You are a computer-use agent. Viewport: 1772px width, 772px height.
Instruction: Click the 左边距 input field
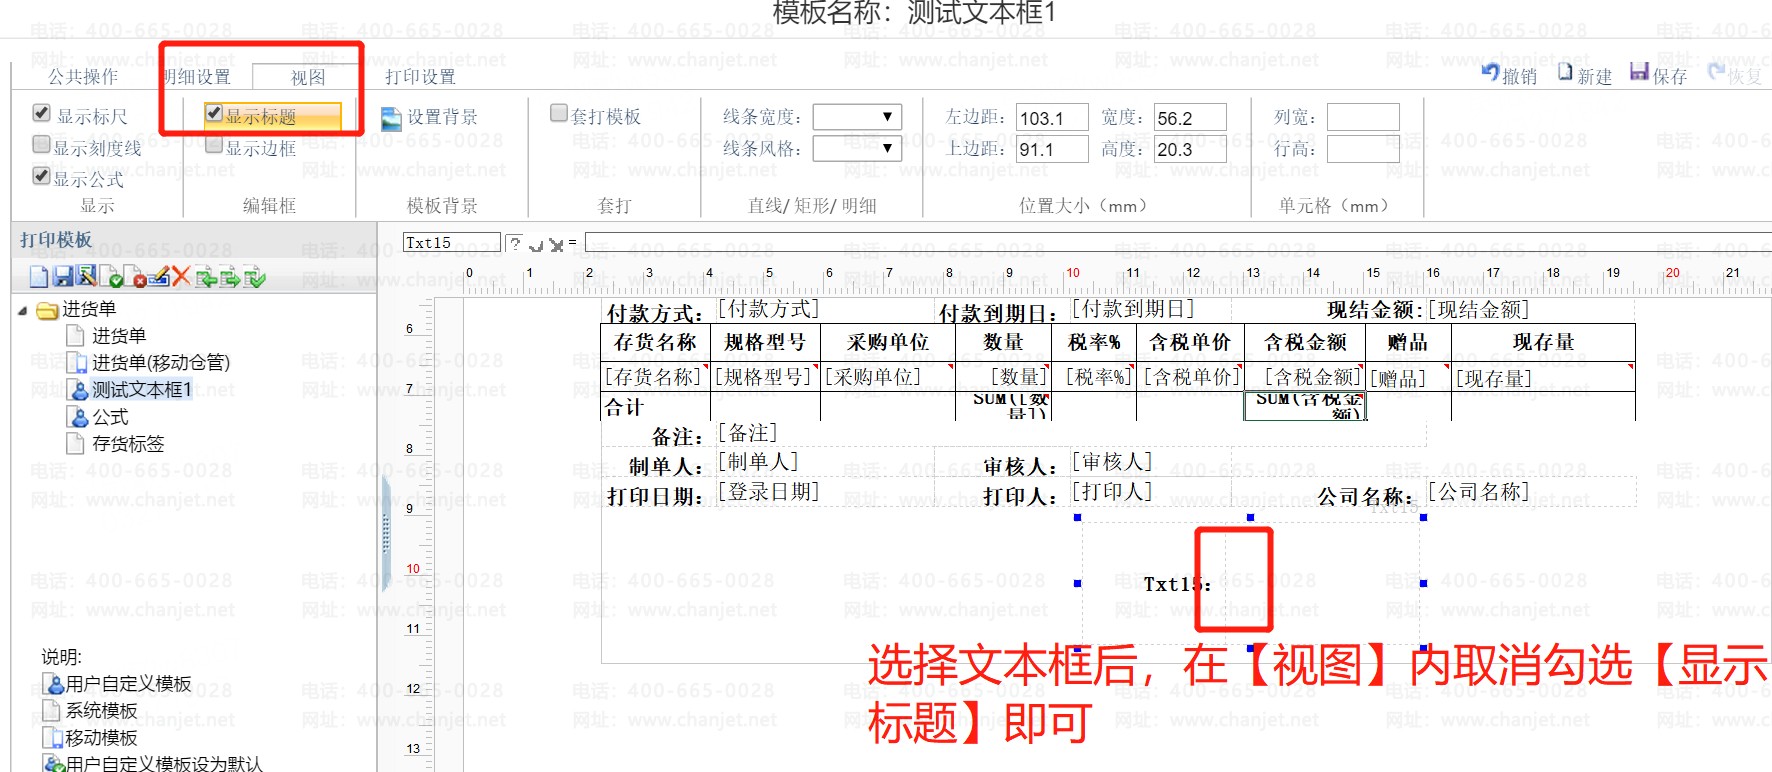click(1052, 118)
